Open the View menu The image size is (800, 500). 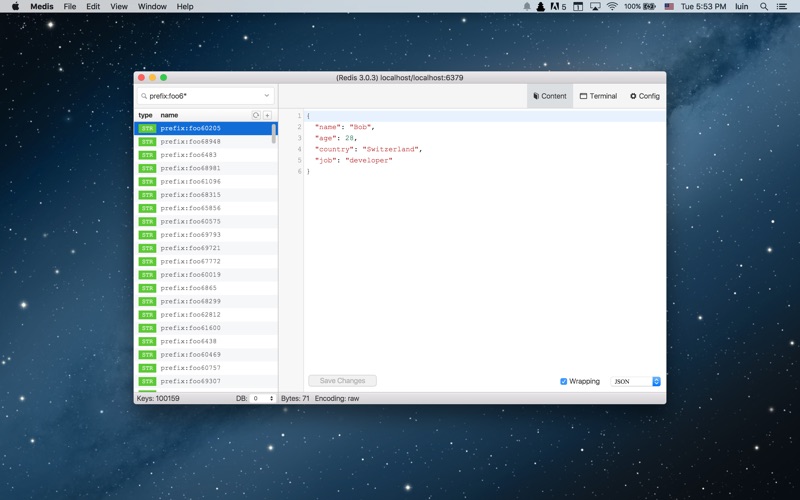[119, 7]
